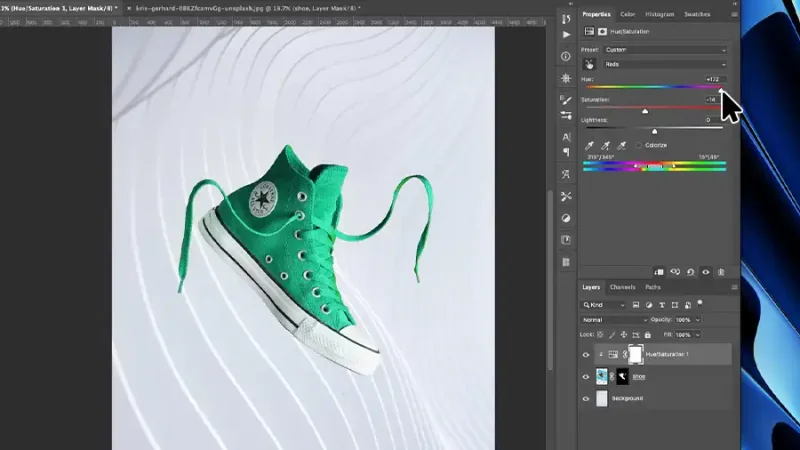Click the color range bar at bottom
Image resolution: width=800 pixels, height=450 pixels.
point(655,166)
